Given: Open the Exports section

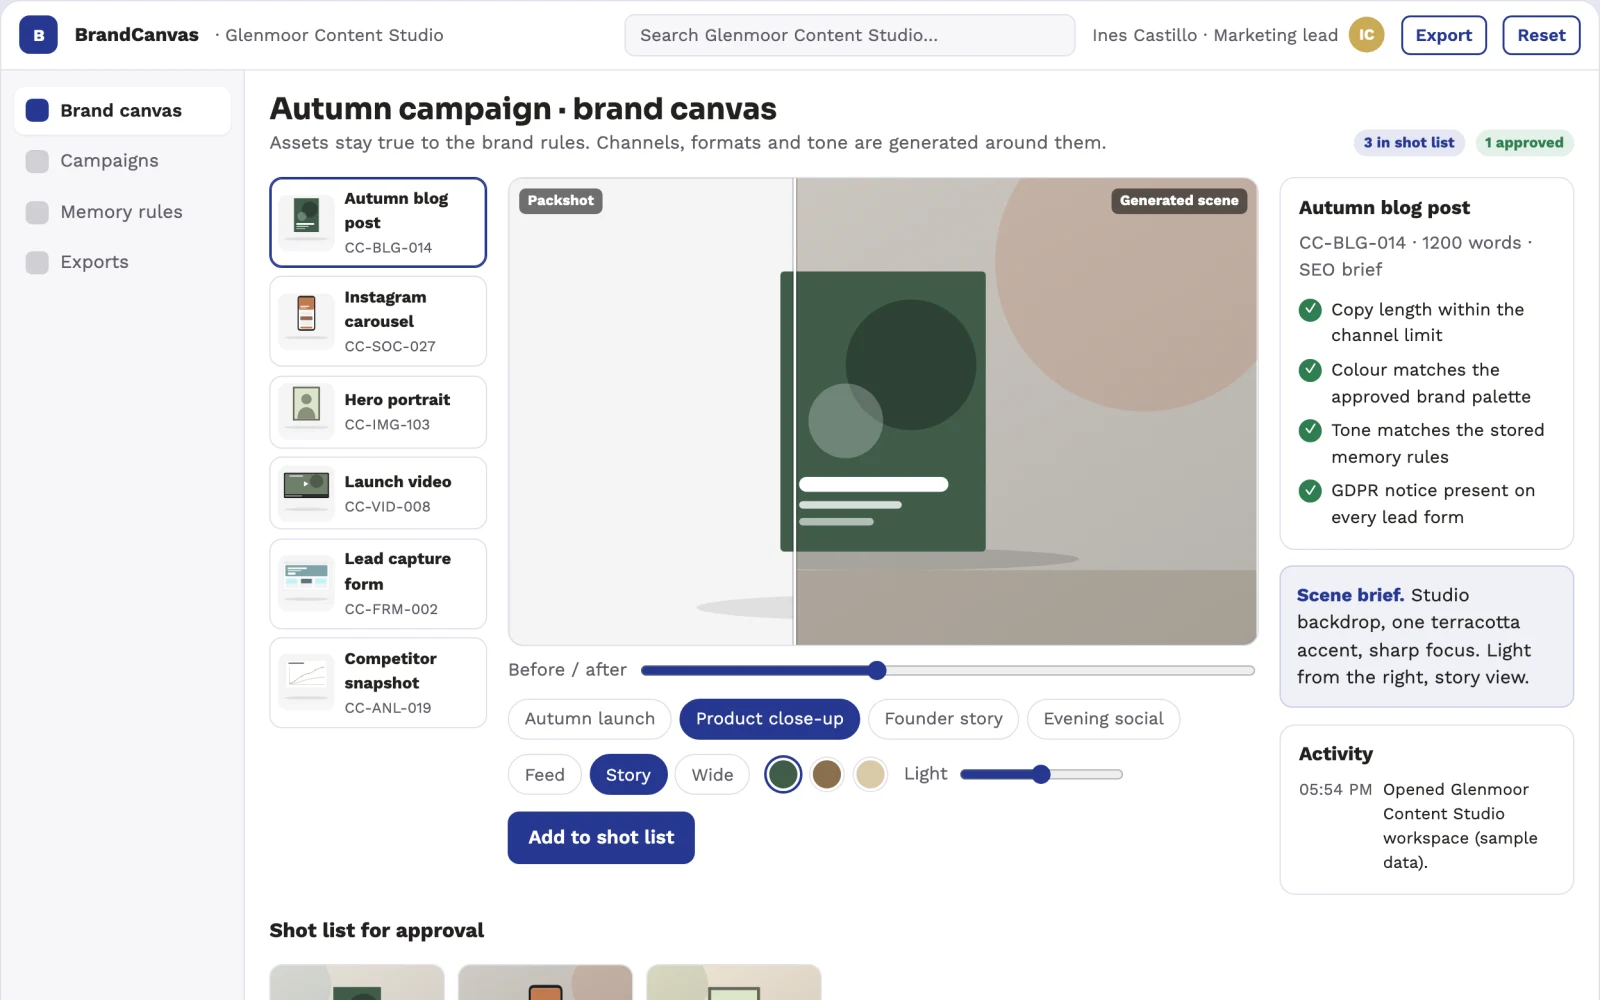Looking at the screenshot, I should 122,262.
